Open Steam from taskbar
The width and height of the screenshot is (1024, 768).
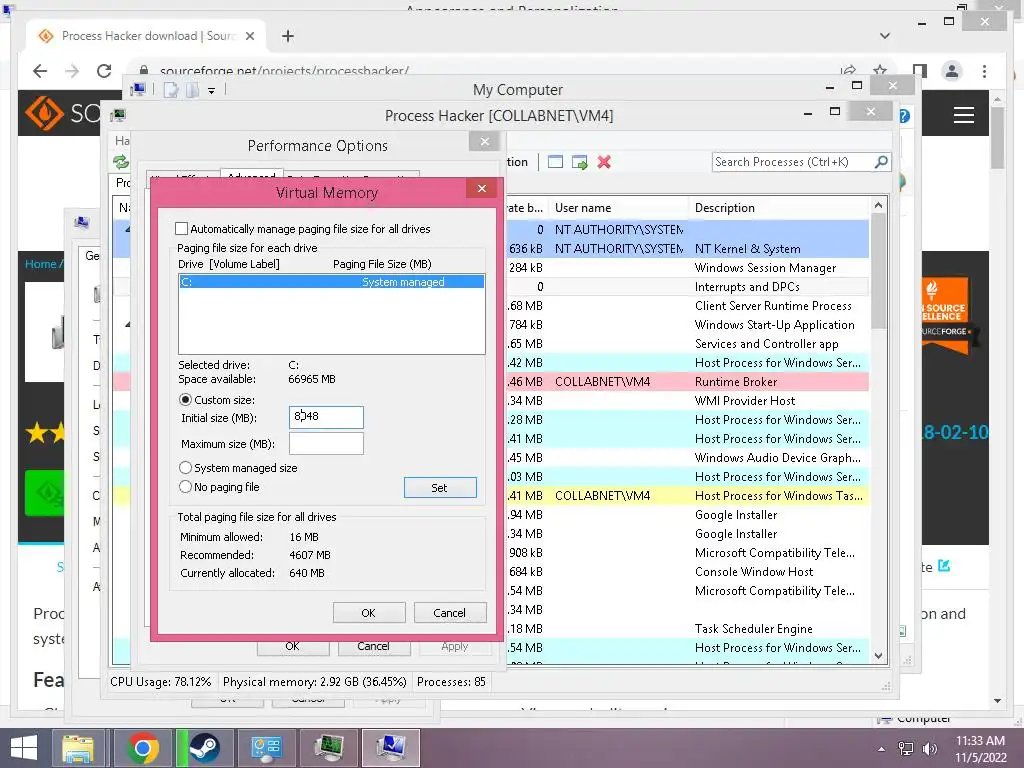pyautogui.click(x=204, y=748)
